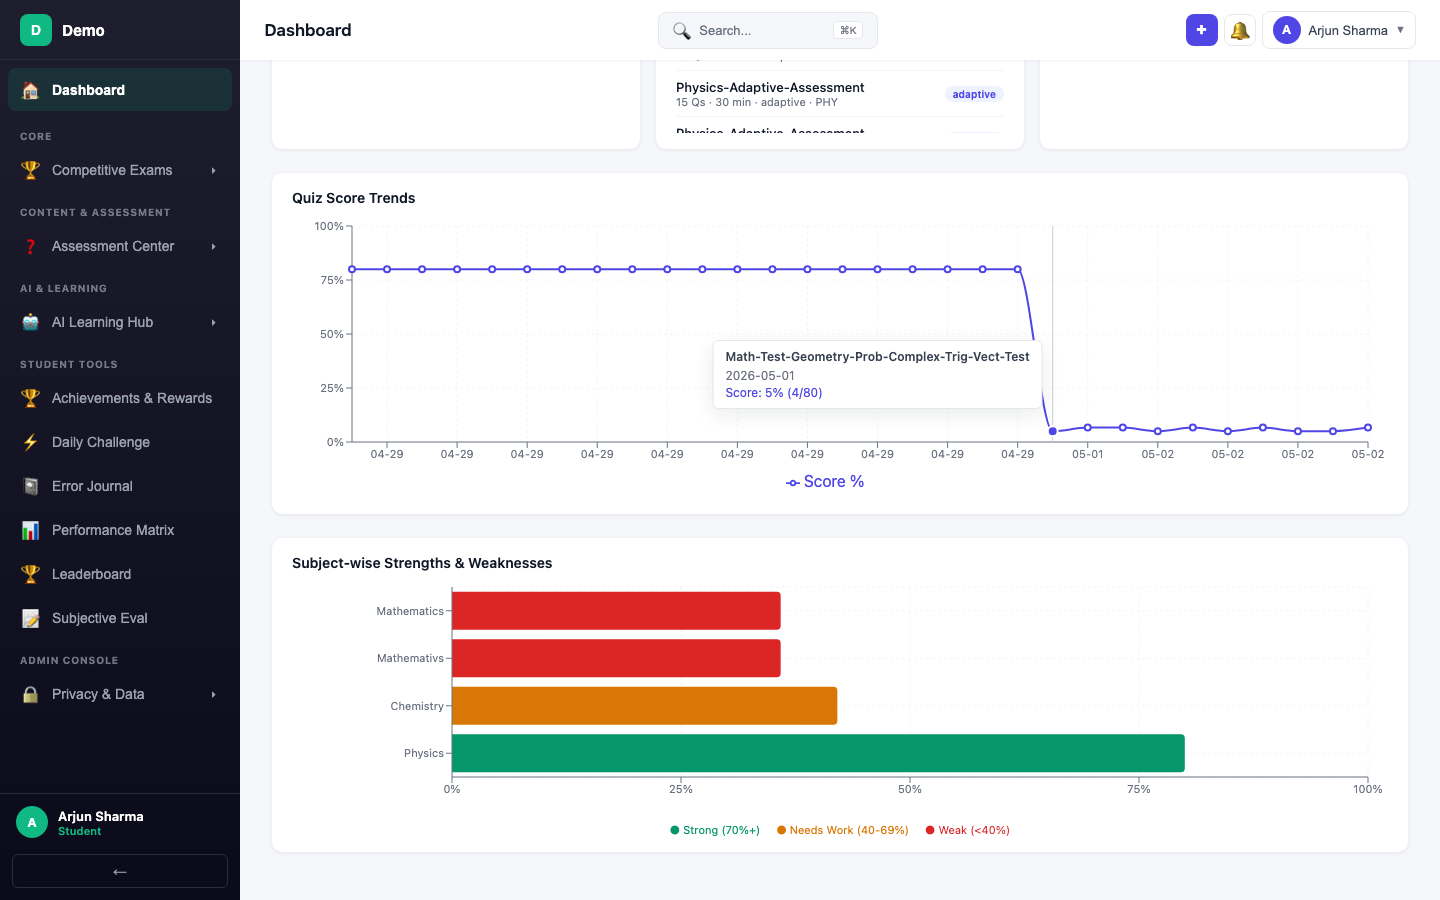Click the Assessment Center question mark icon
Screen dimensions: 1440x900
coord(31,246)
